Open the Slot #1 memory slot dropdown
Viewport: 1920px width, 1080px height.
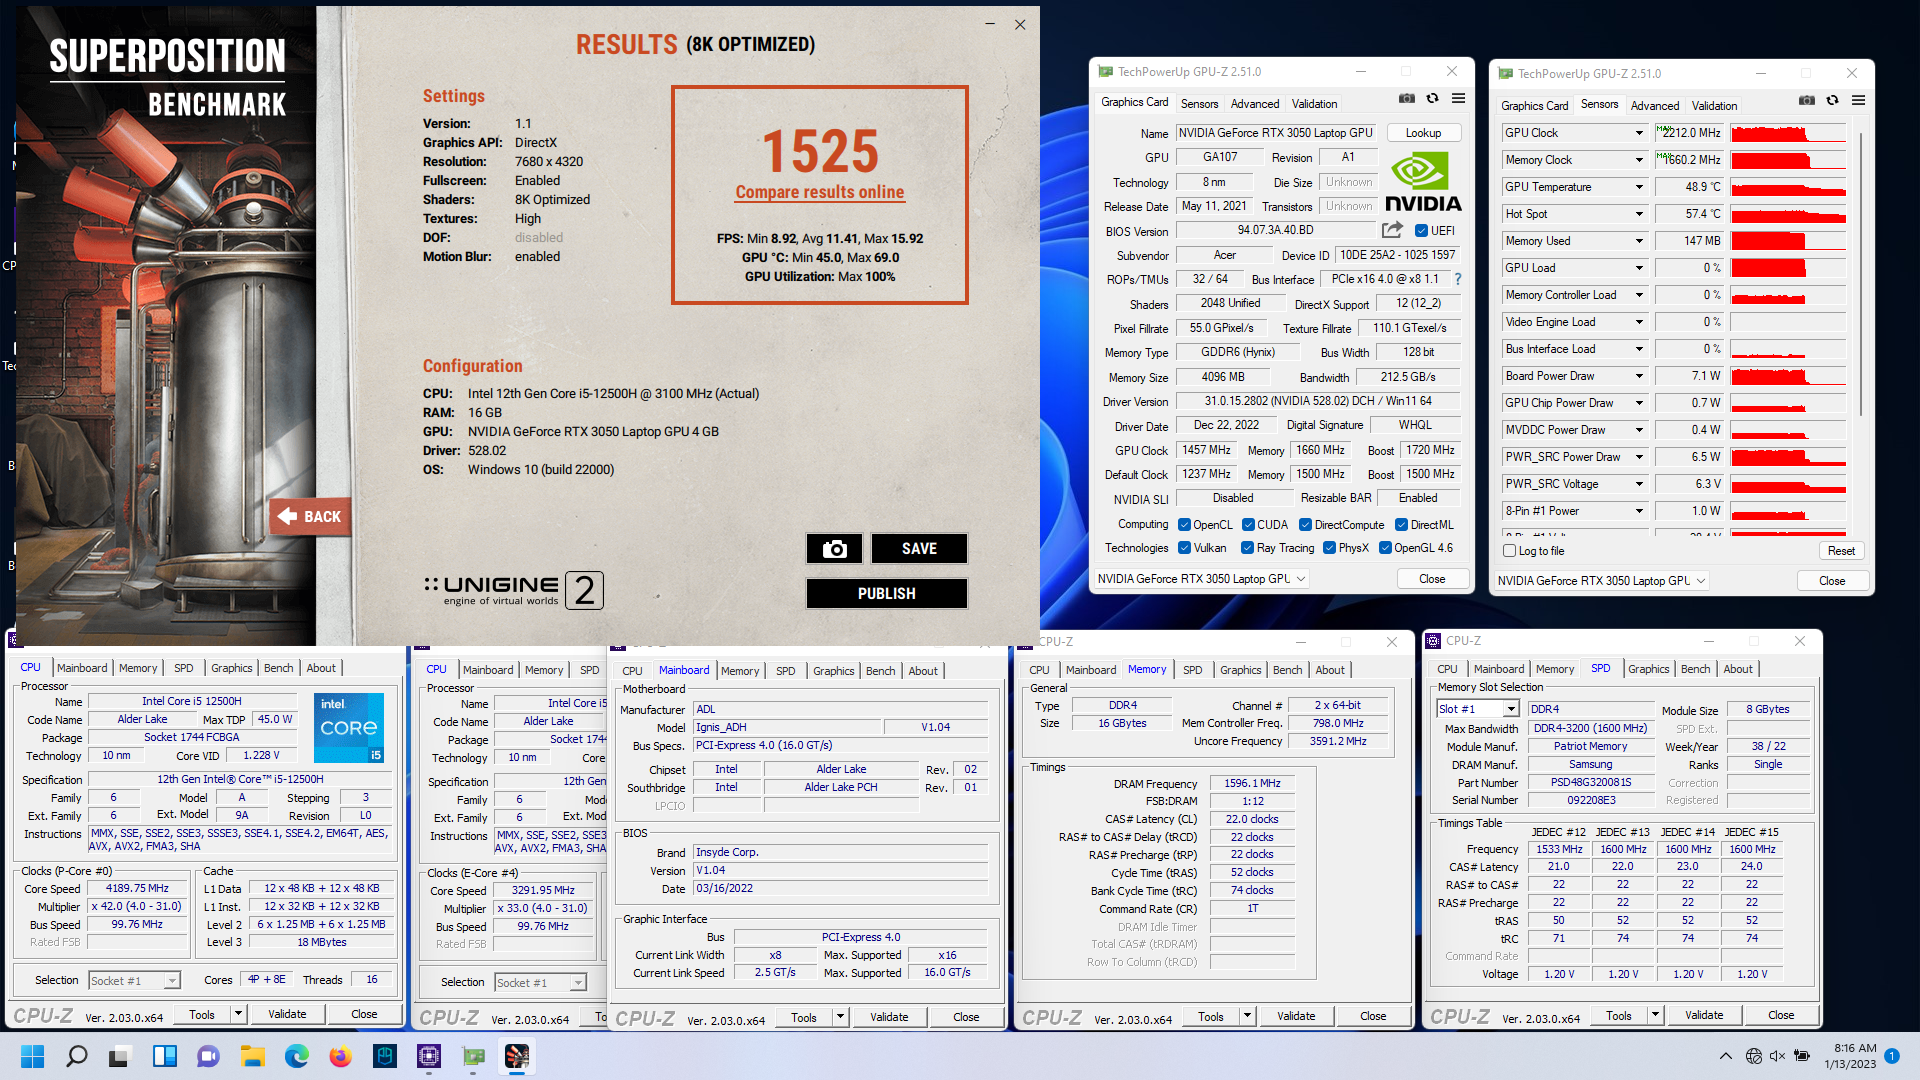pos(1510,709)
